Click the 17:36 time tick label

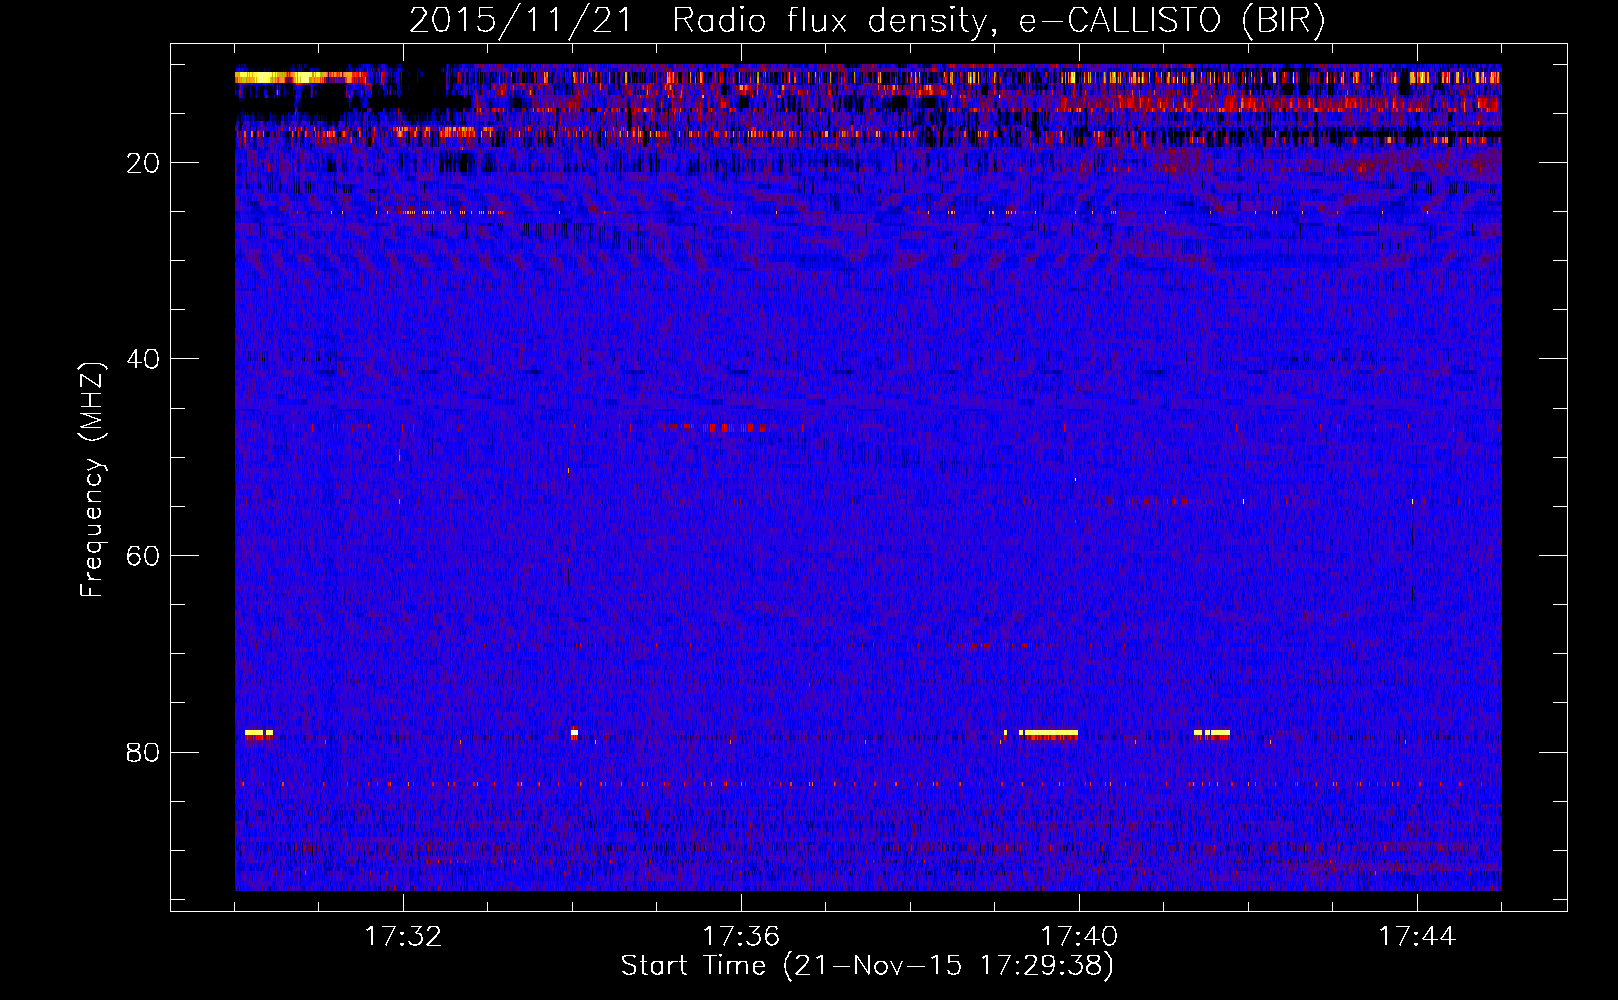point(741,937)
